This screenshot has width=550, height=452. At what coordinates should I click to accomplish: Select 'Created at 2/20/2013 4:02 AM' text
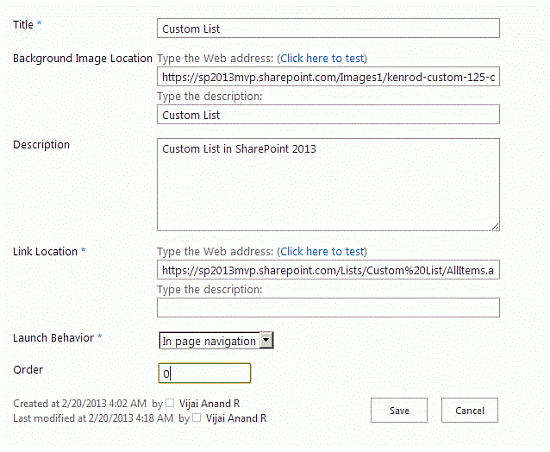80,404
